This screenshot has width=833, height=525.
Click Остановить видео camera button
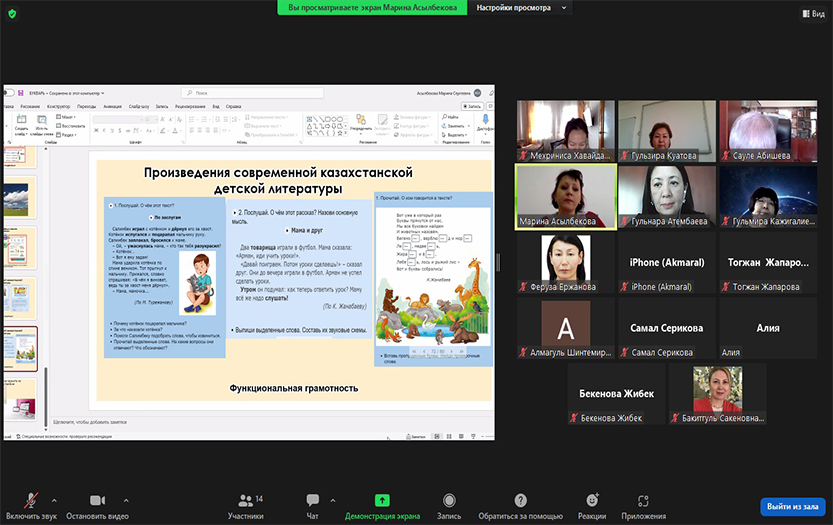tap(97, 501)
